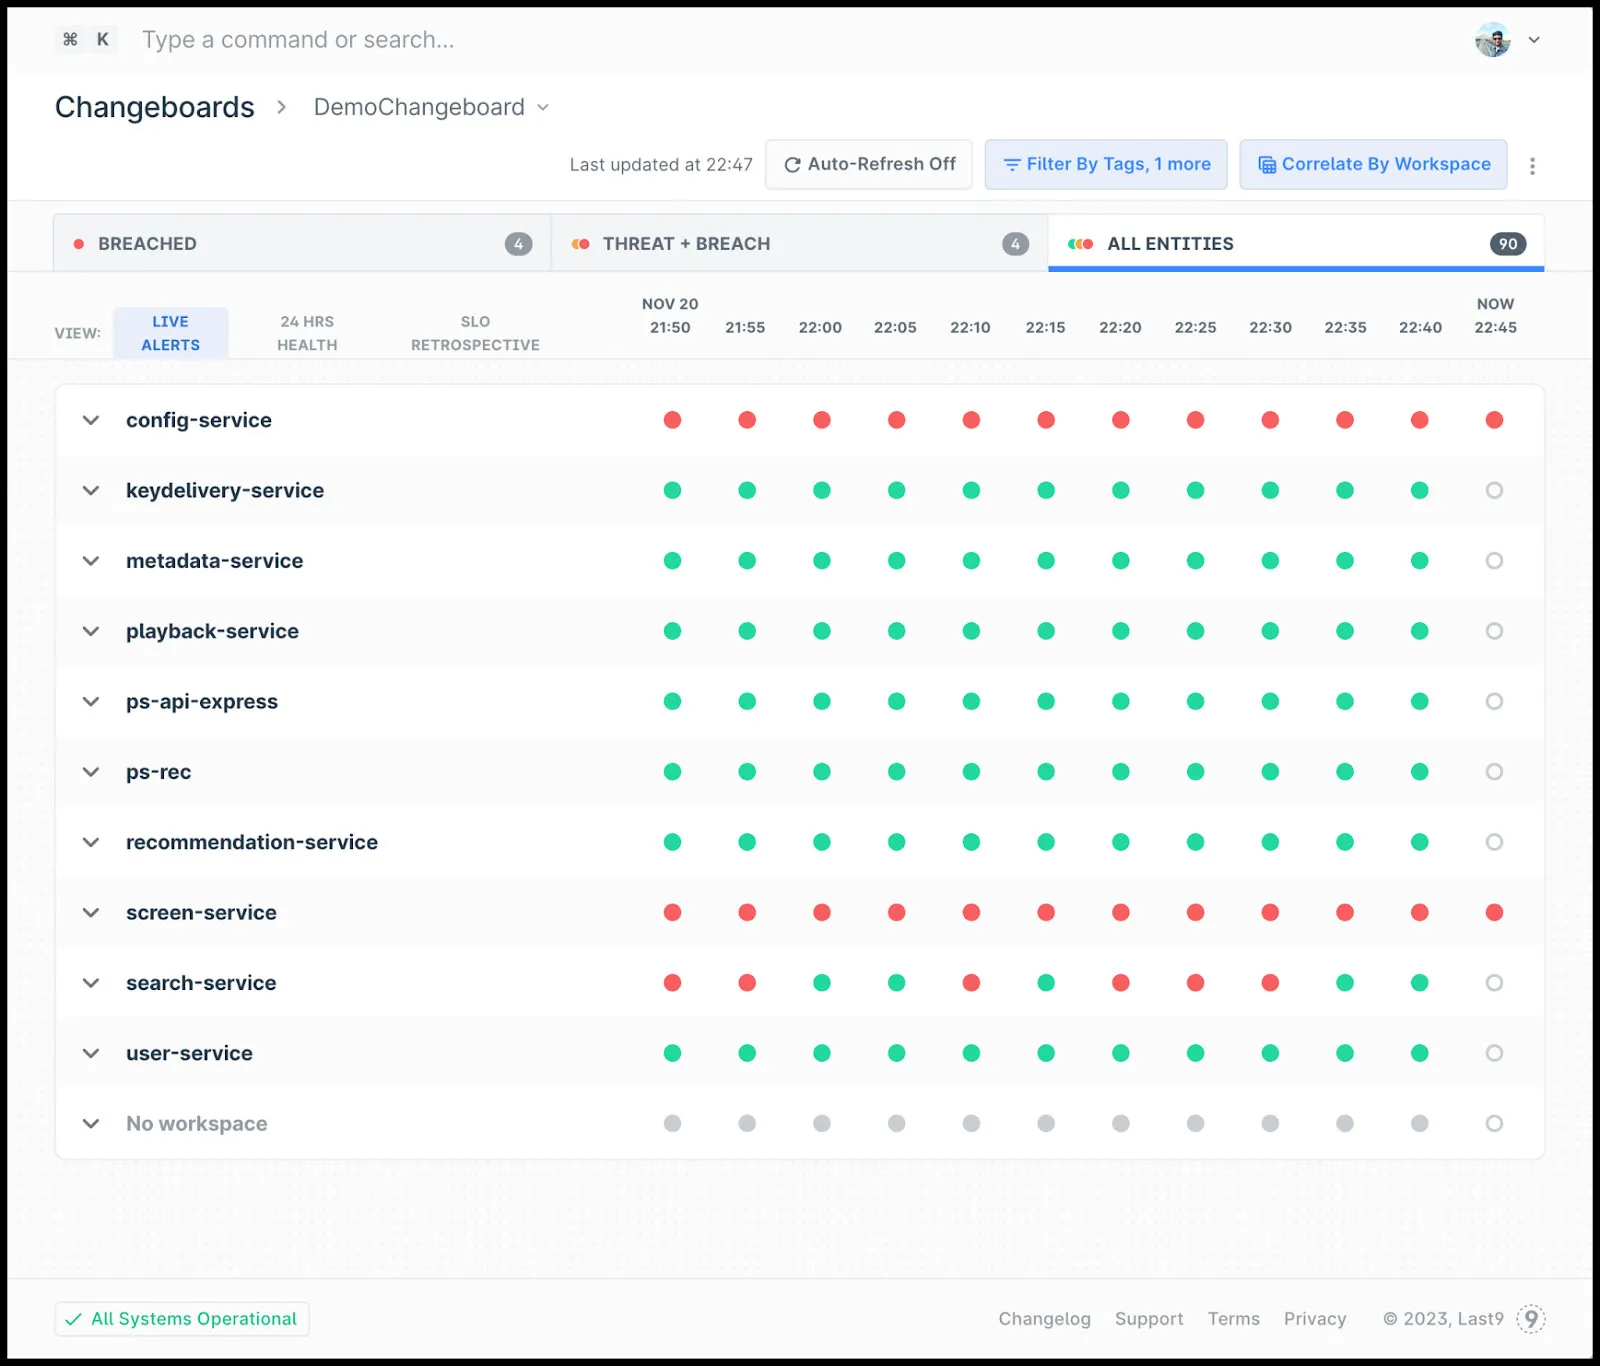1600x1366 pixels.
Task: Click the chevron next to the avatar
Action: click(1534, 40)
